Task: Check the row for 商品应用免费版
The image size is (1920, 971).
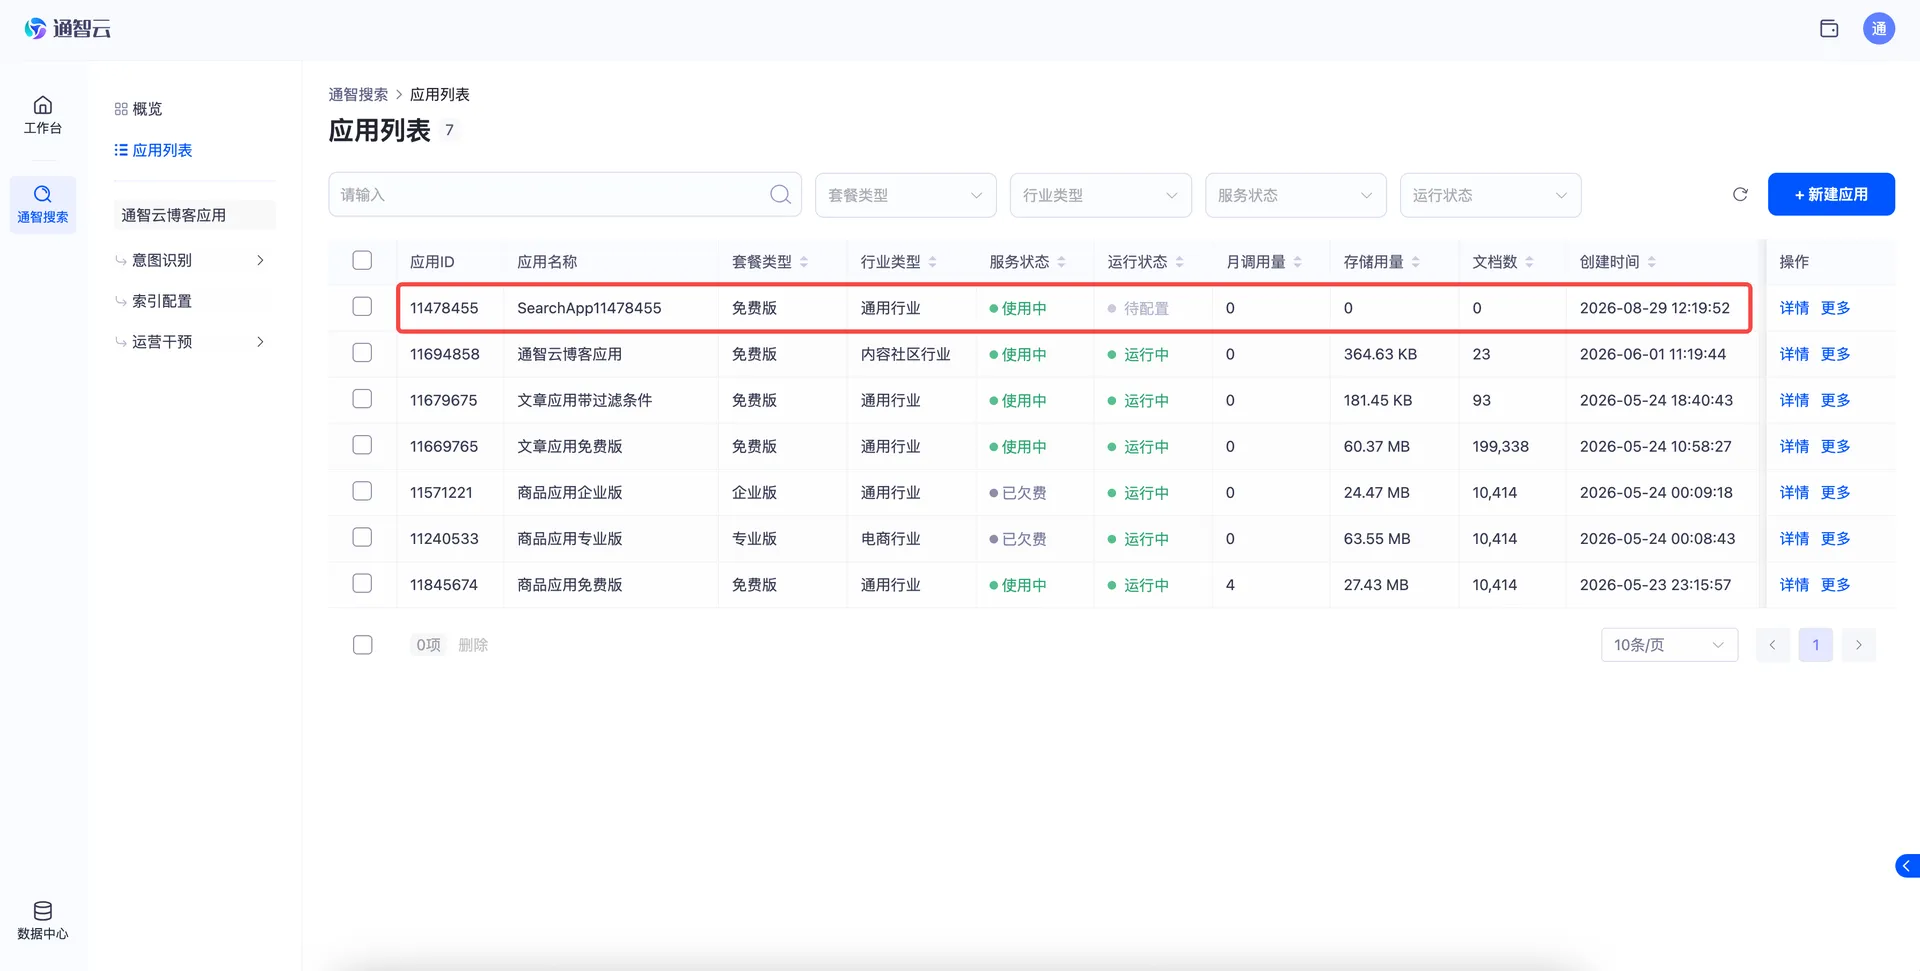Action: point(362,583)
